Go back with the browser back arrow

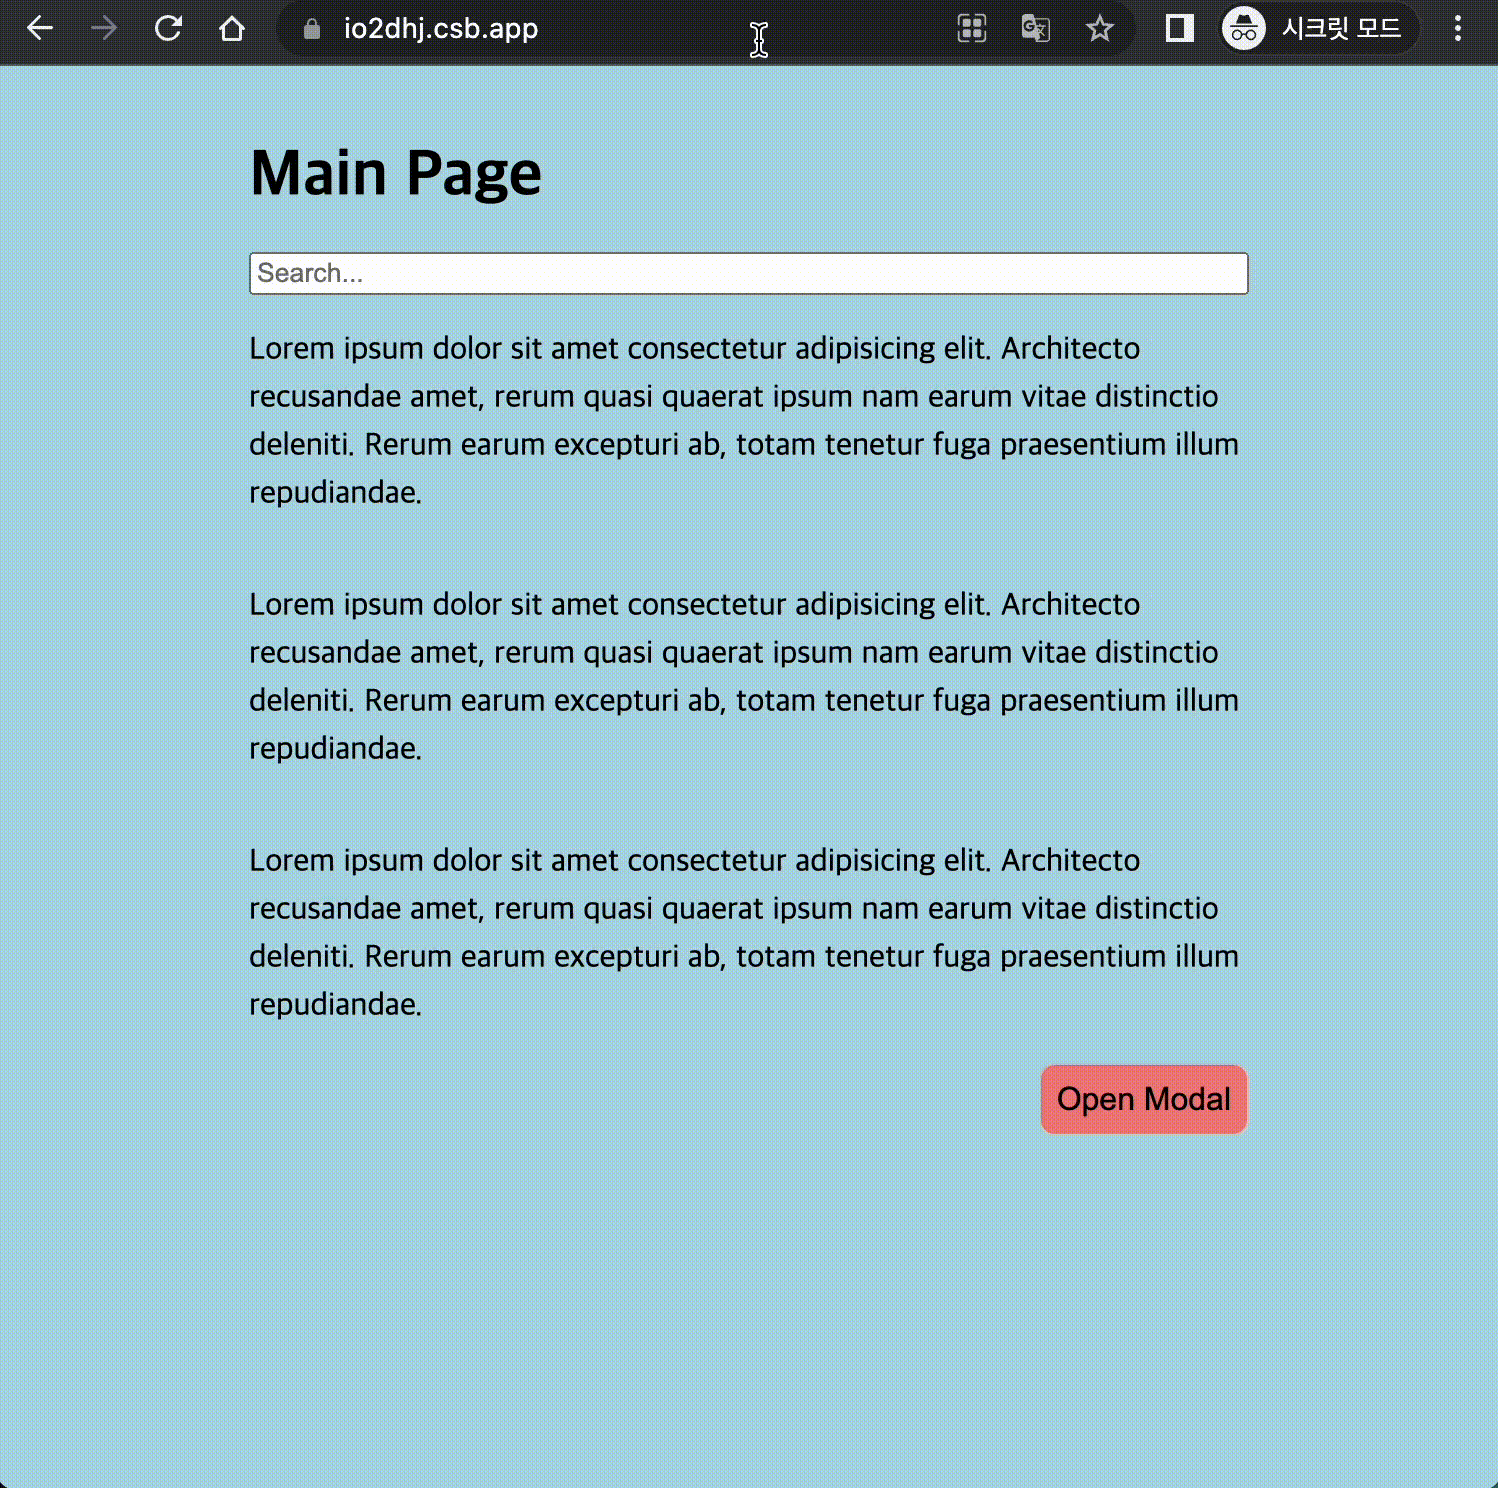(40, 28)
